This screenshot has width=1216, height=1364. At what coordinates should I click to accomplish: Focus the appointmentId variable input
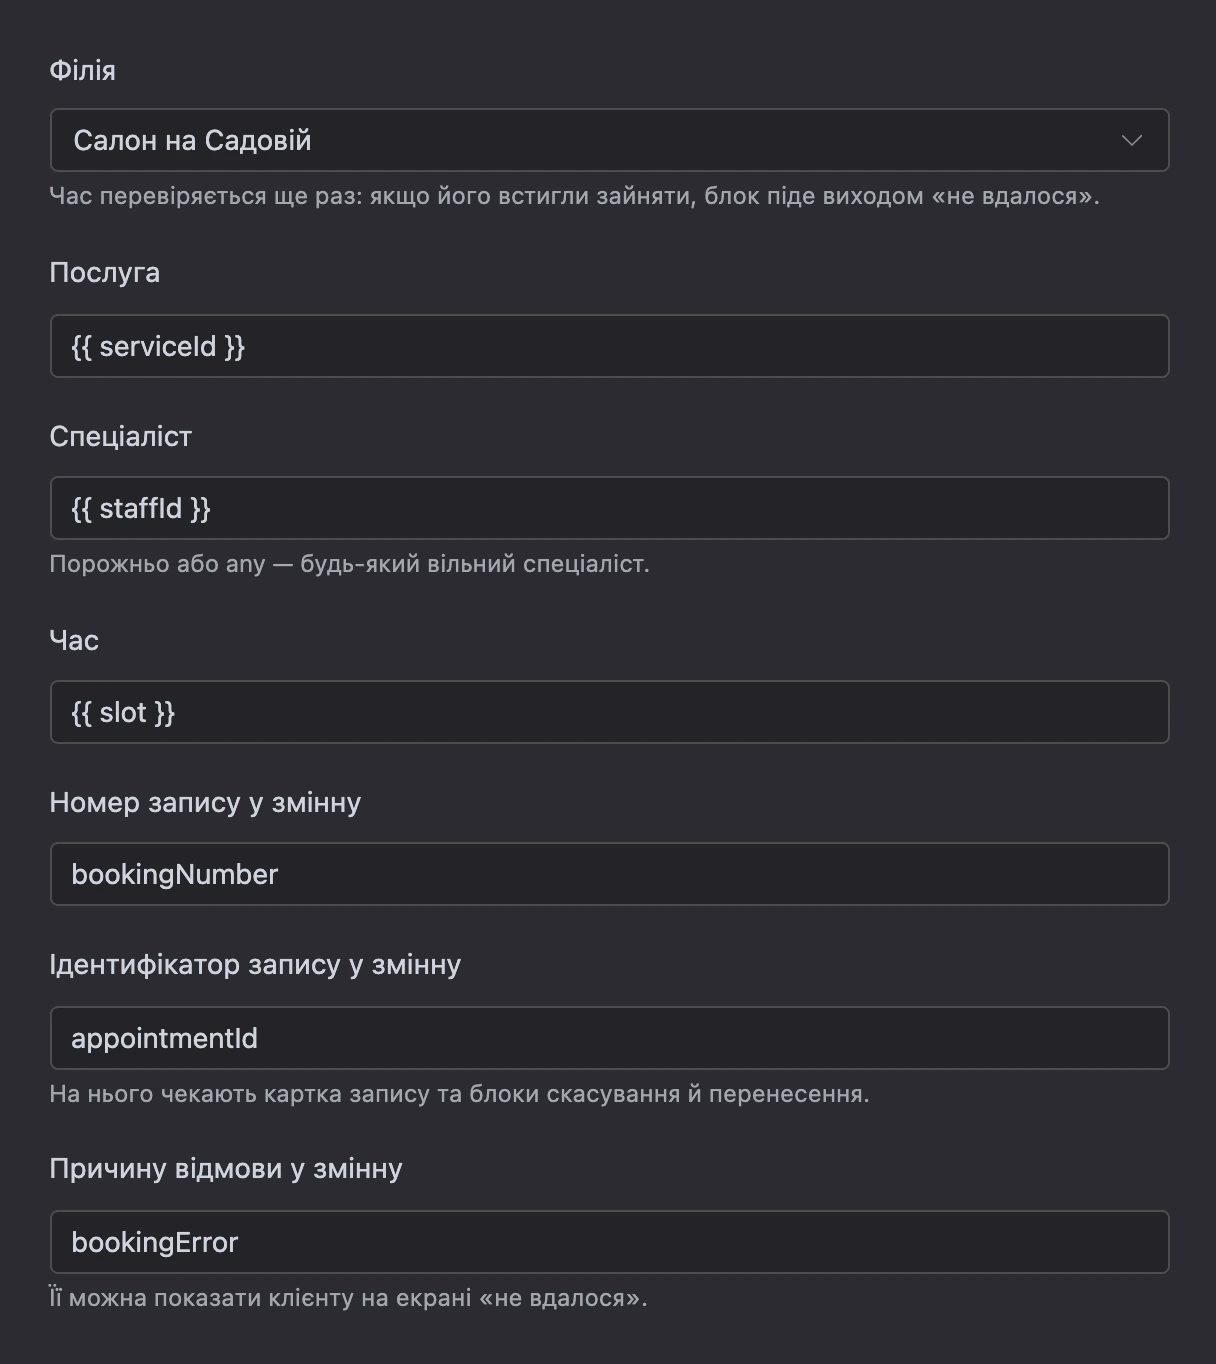point(609,1038)
